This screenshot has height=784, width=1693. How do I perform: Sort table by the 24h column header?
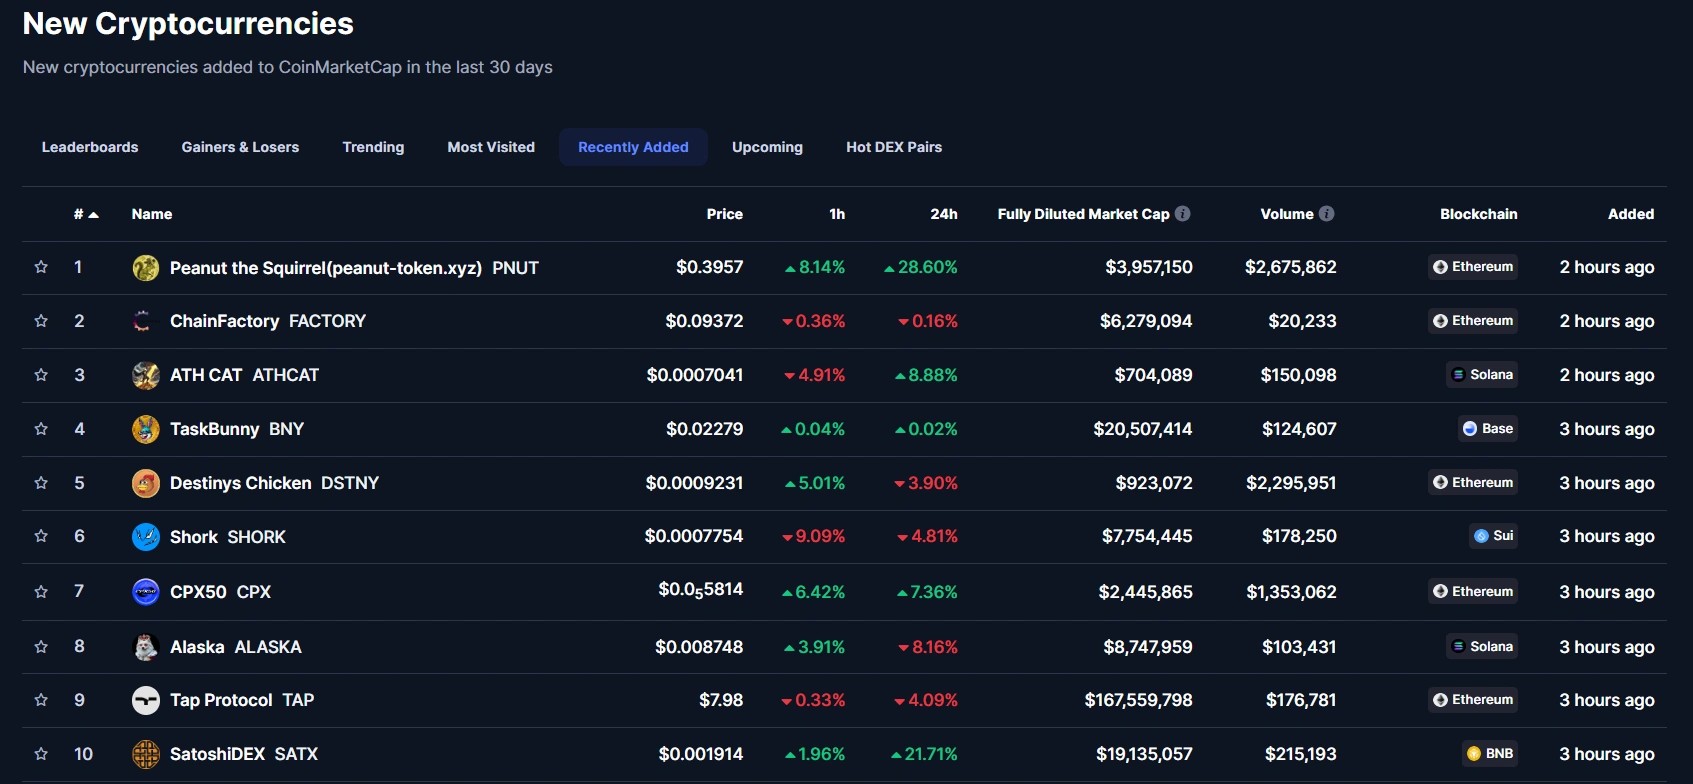point(943,214)
